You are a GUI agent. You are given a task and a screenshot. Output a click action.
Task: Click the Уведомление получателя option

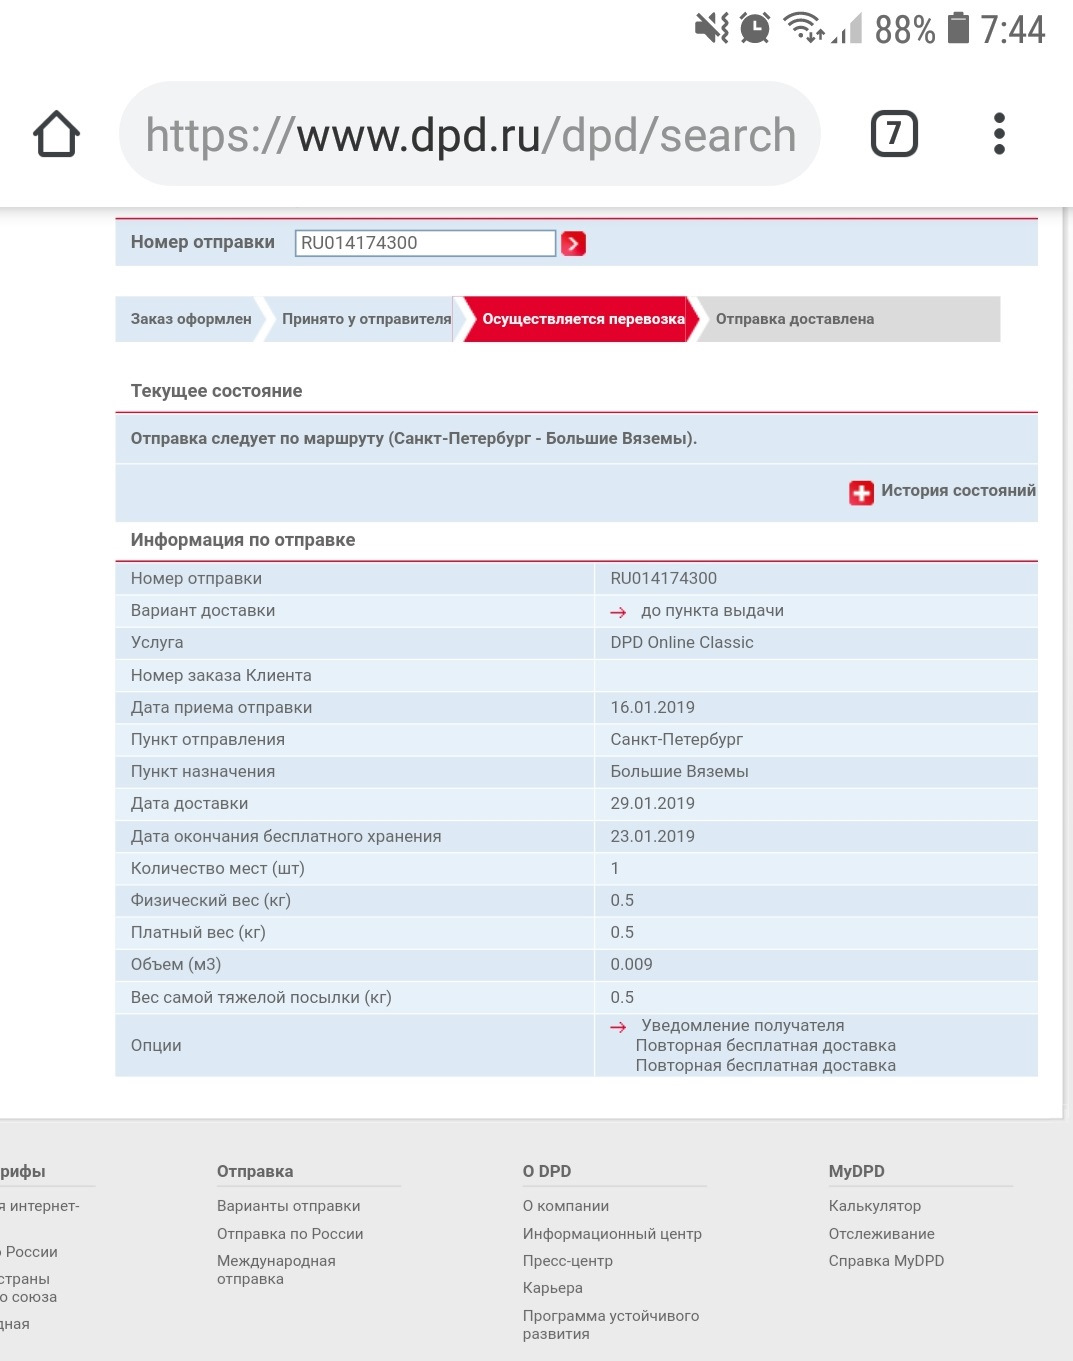coord(743,1026)
